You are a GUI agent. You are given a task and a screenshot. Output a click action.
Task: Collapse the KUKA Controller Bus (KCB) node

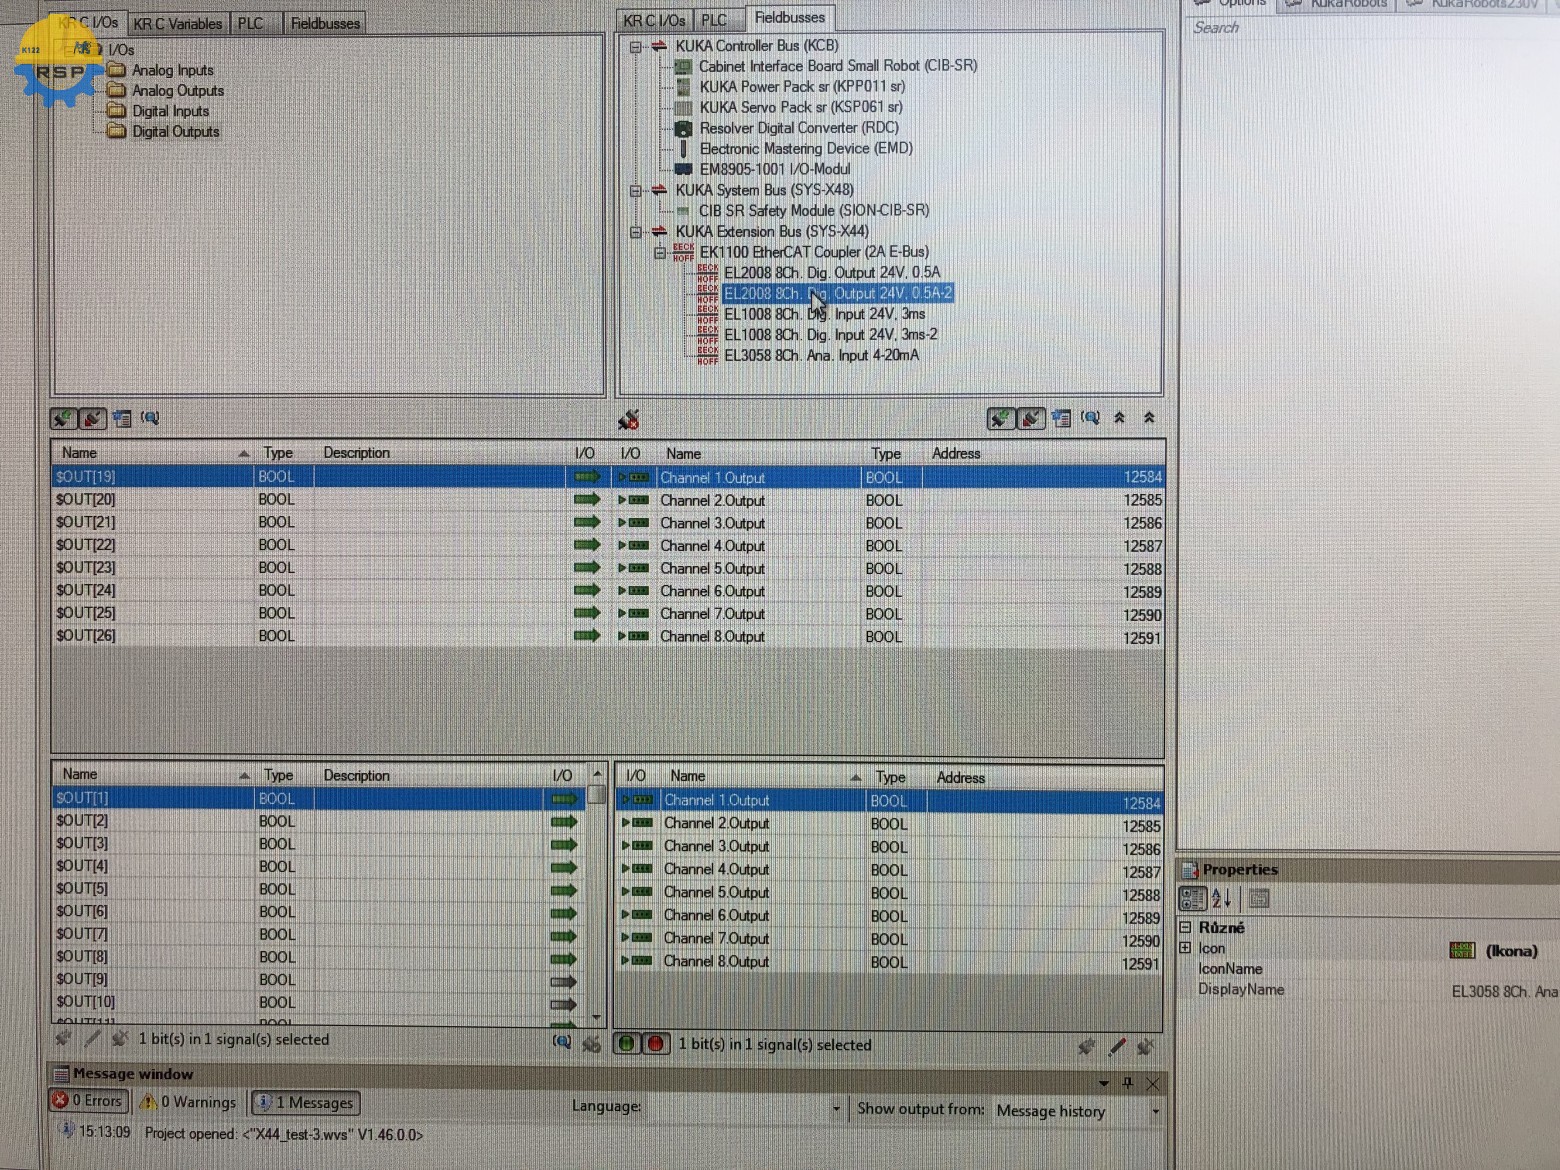point(635,46)
